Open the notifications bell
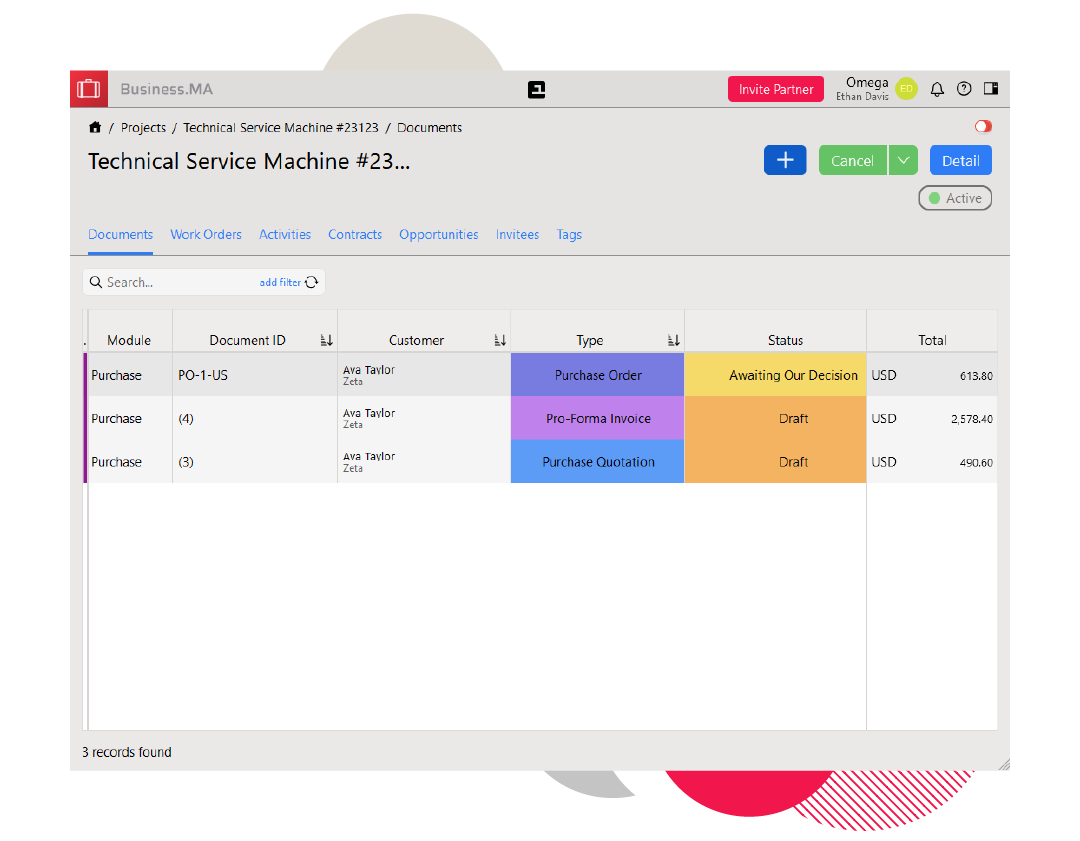This screenshot has height=841, width=1080. click(x=937, y=89)
